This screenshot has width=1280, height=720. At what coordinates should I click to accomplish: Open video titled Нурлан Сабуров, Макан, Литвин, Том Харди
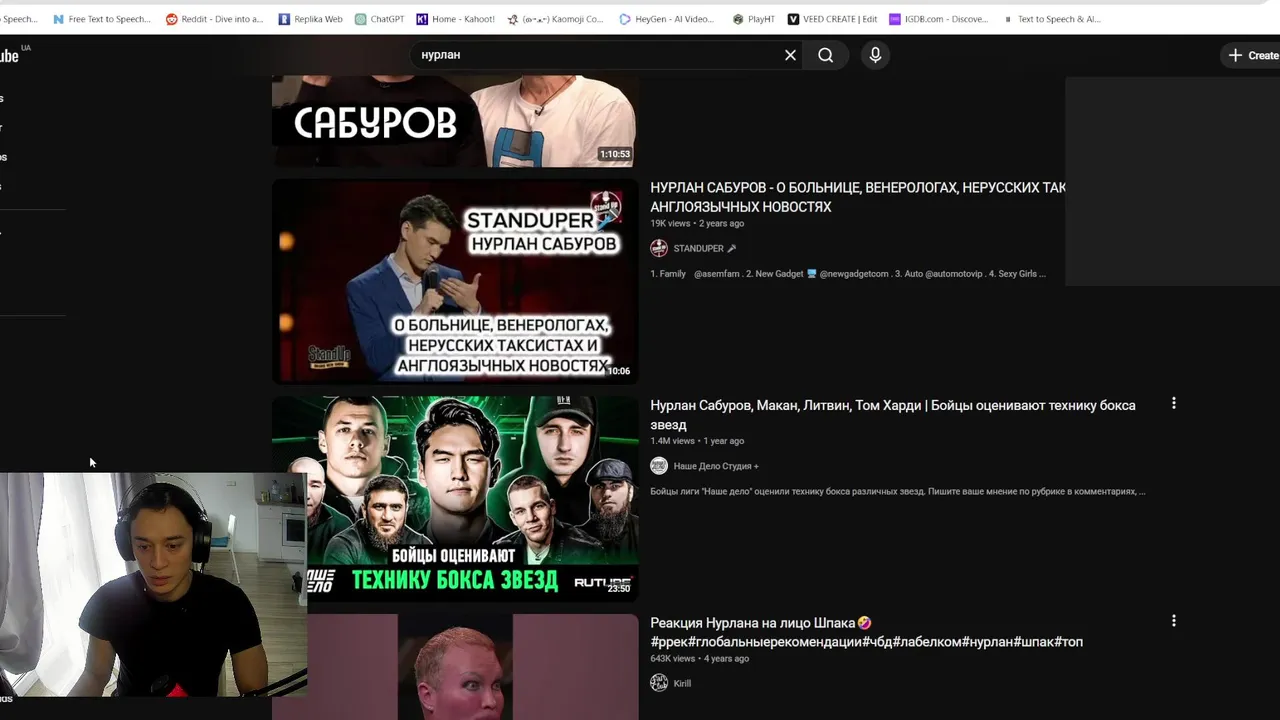pos(893,415)
